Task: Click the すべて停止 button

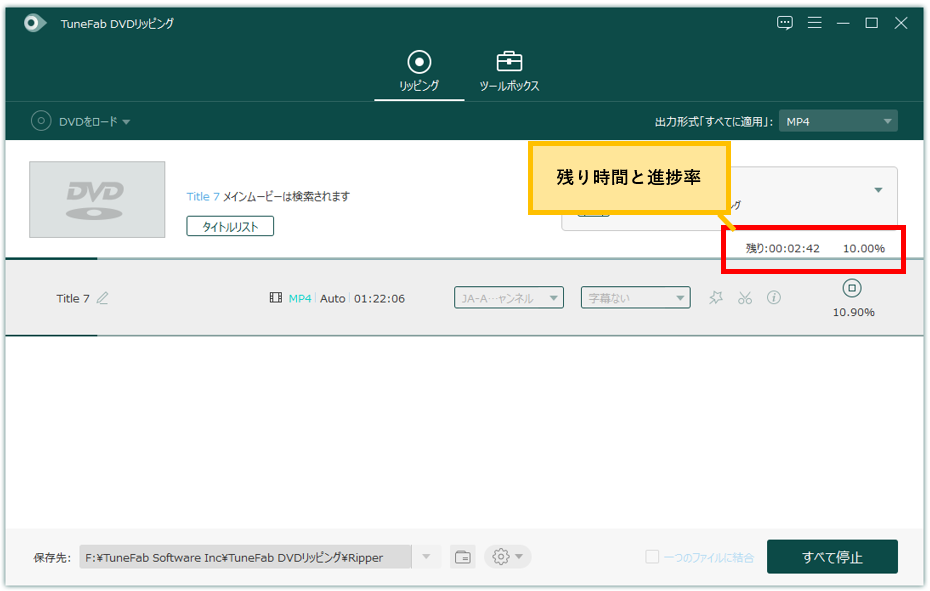Action: click(x=832, y=557)
